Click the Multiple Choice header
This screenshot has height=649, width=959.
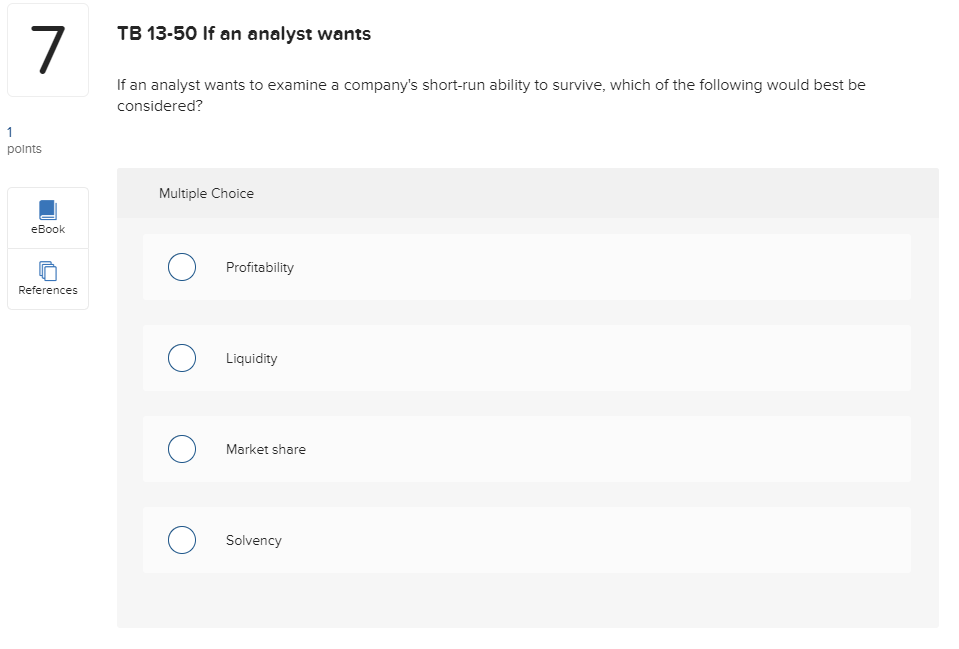click(x=206, y=193)
